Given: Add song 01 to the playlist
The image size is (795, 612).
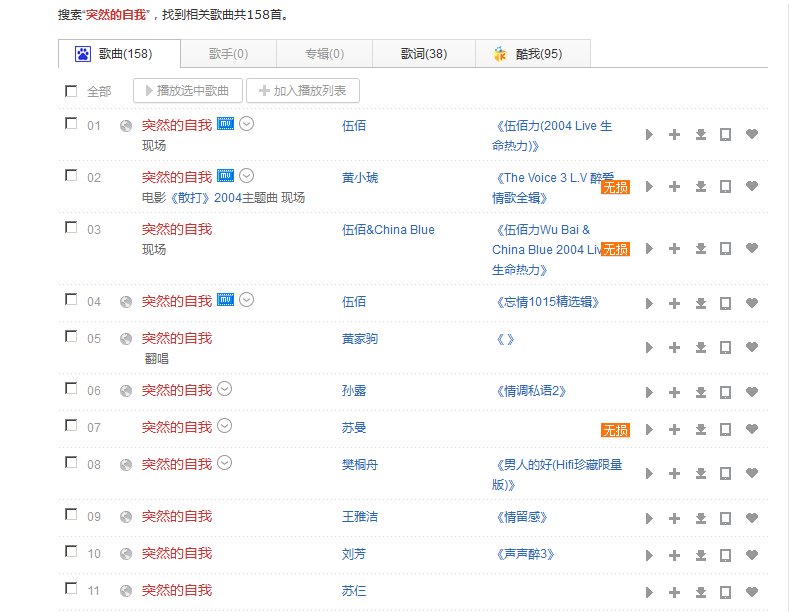Looking at the screenshot, I should (x=674, y=135).
